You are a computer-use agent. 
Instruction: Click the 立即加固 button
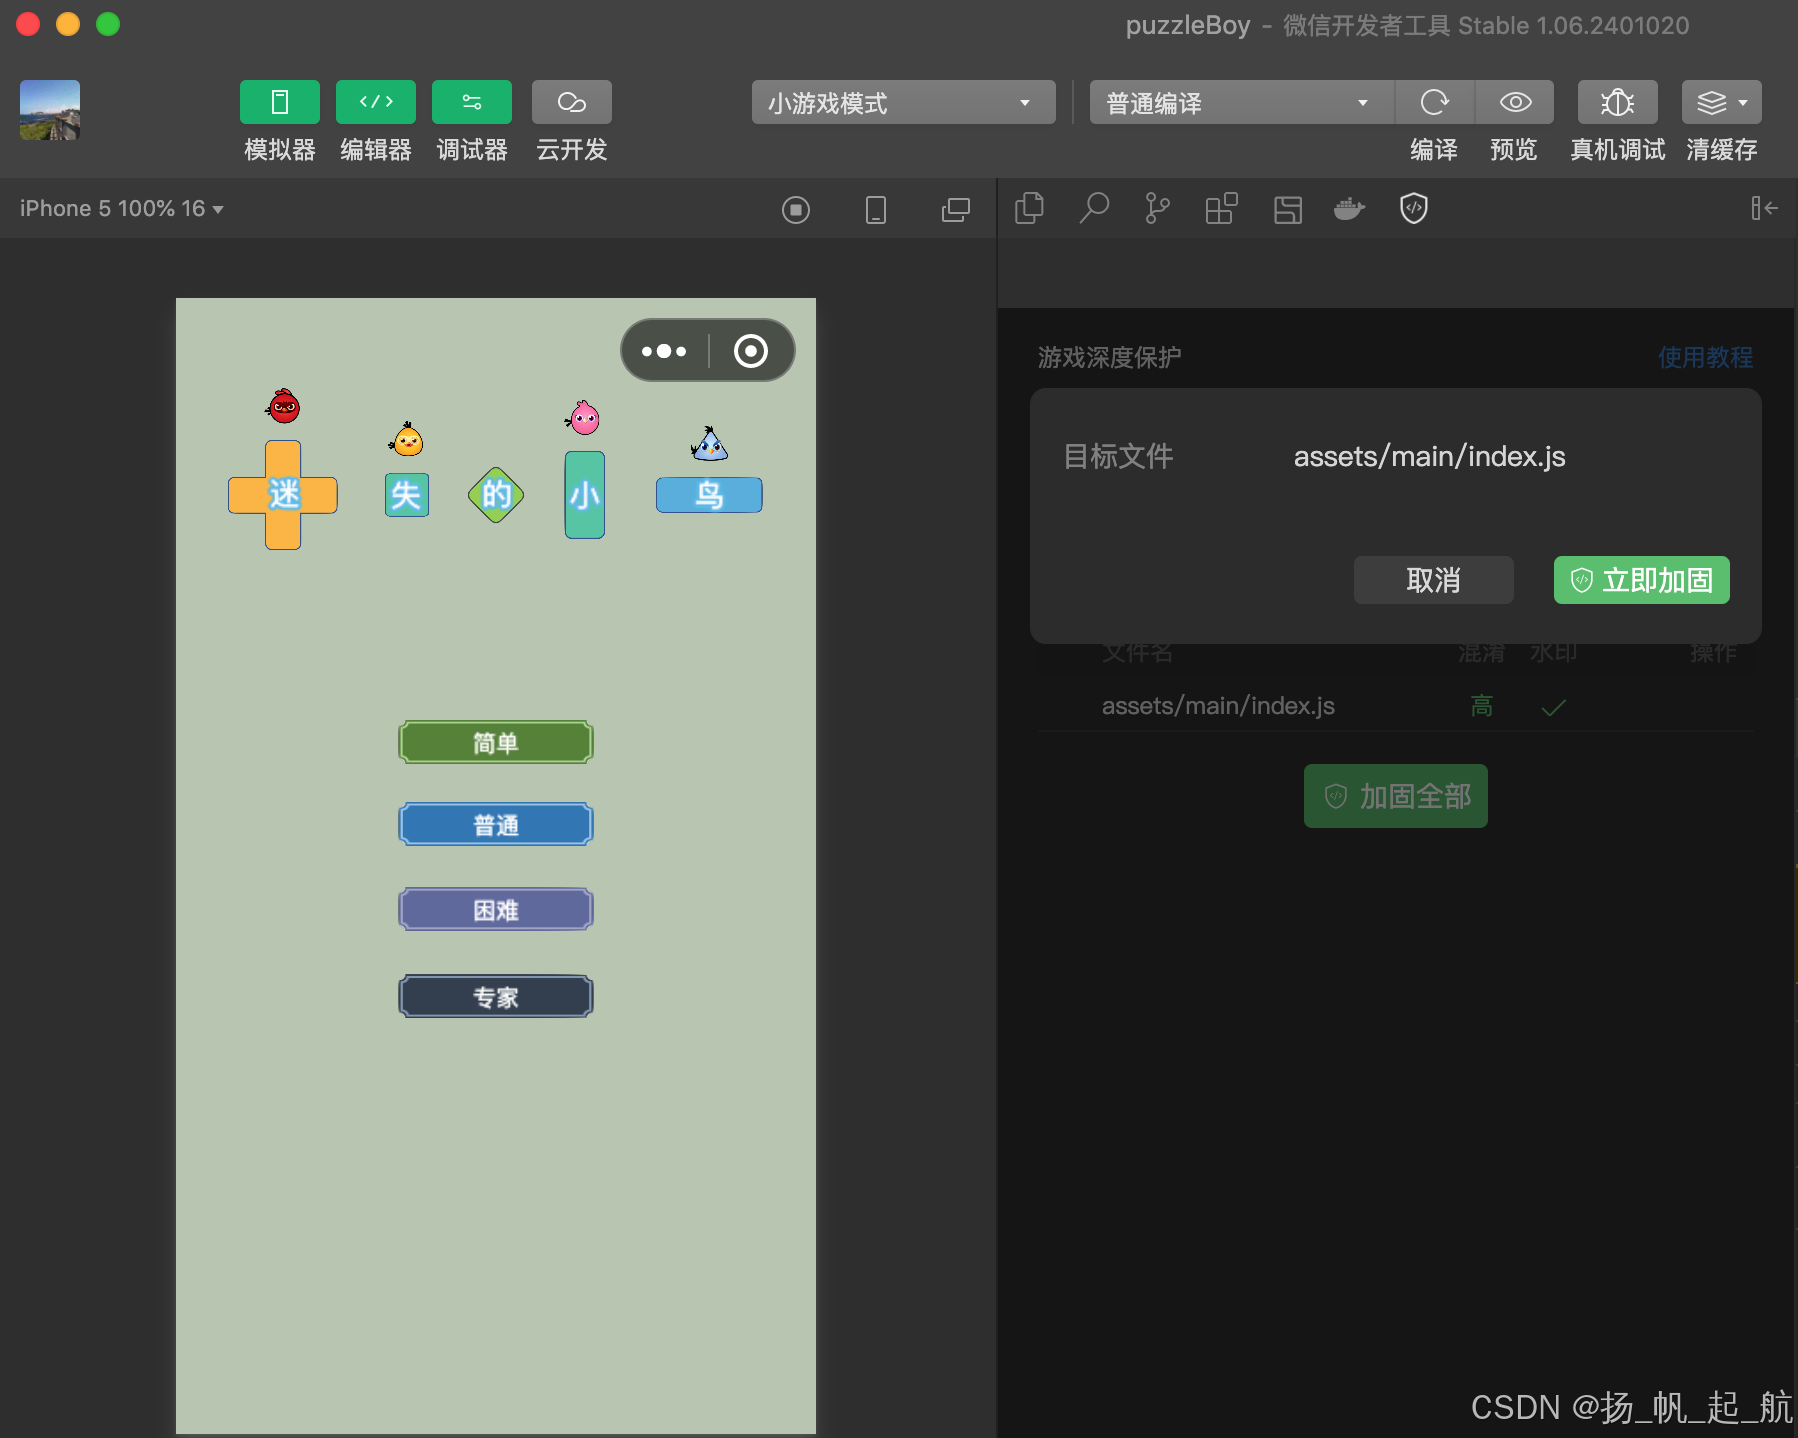pyautogui.click(x=1641, y=580)
